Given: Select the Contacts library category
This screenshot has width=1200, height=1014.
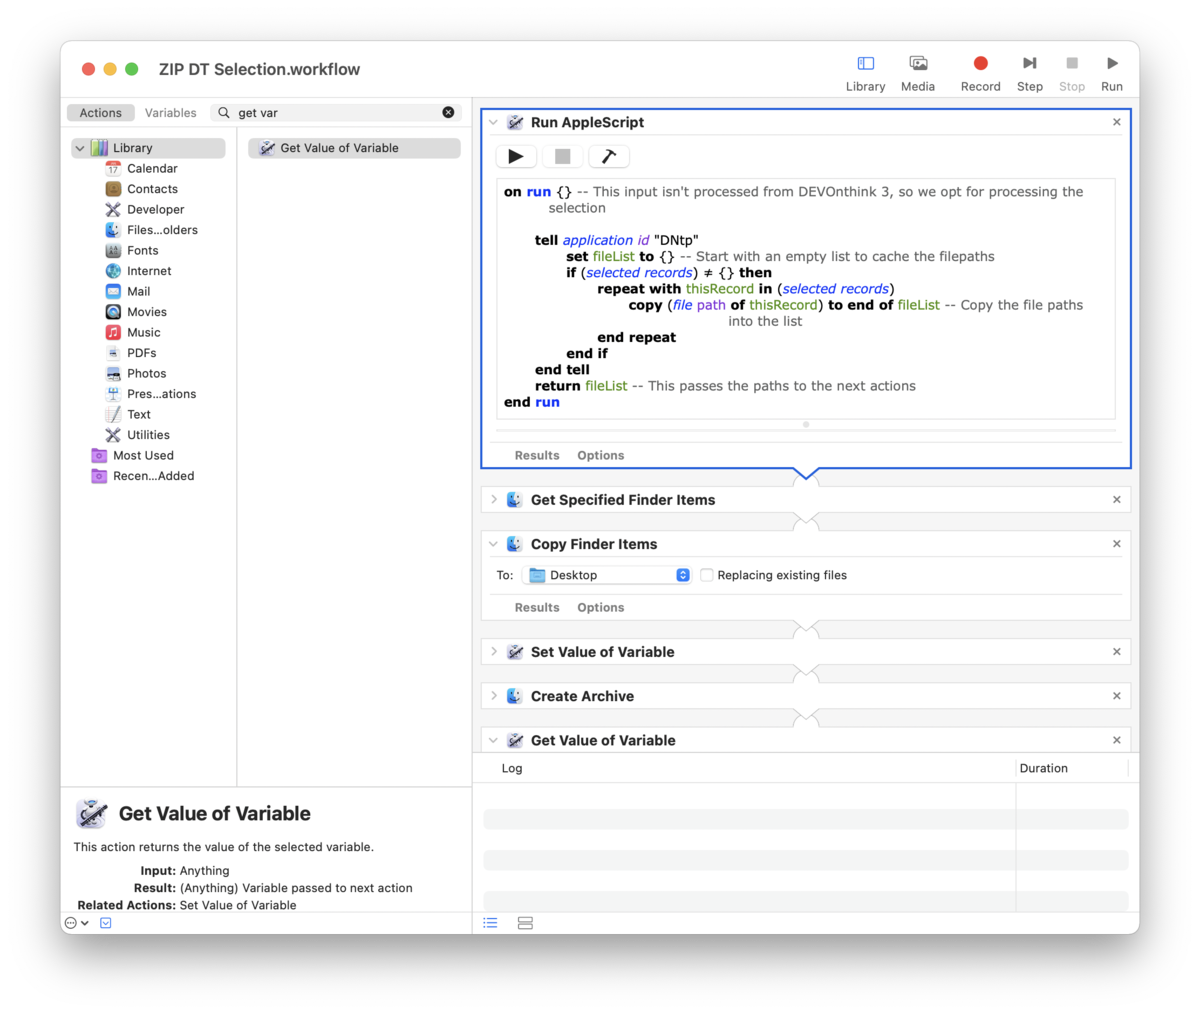Looking at the screenshot, I should pos(152,189).
